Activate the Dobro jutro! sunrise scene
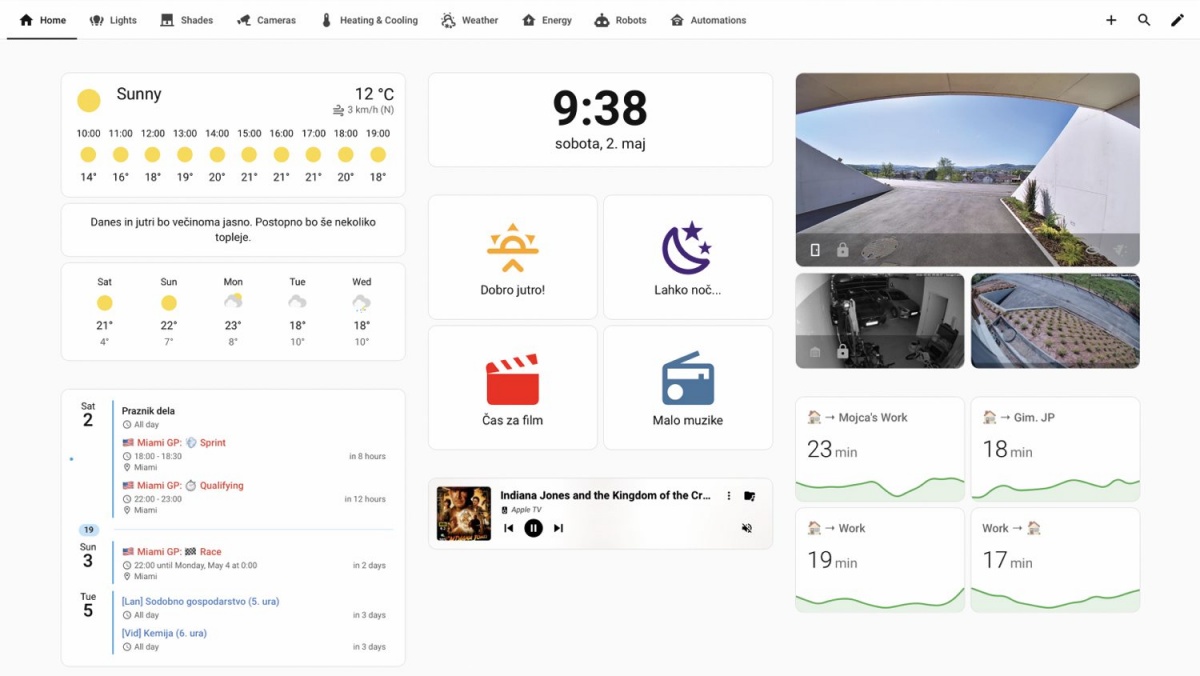 click(x=513, y=257)
